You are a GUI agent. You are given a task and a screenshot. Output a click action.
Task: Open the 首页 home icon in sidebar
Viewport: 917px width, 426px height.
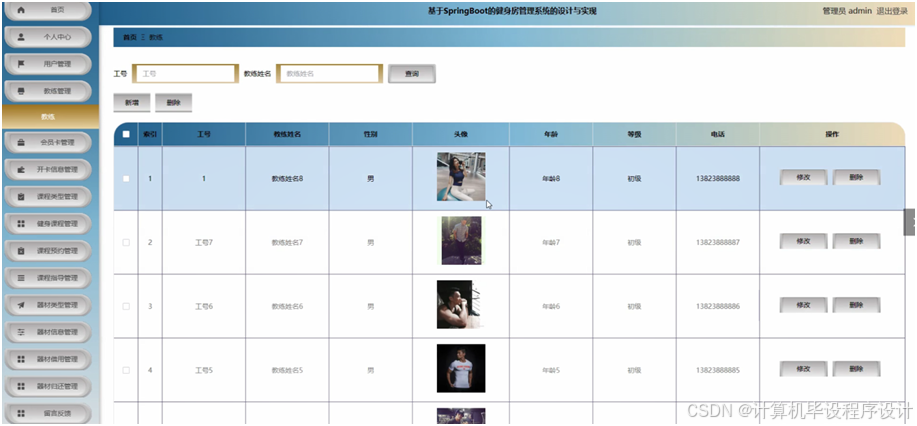(21, 10)
